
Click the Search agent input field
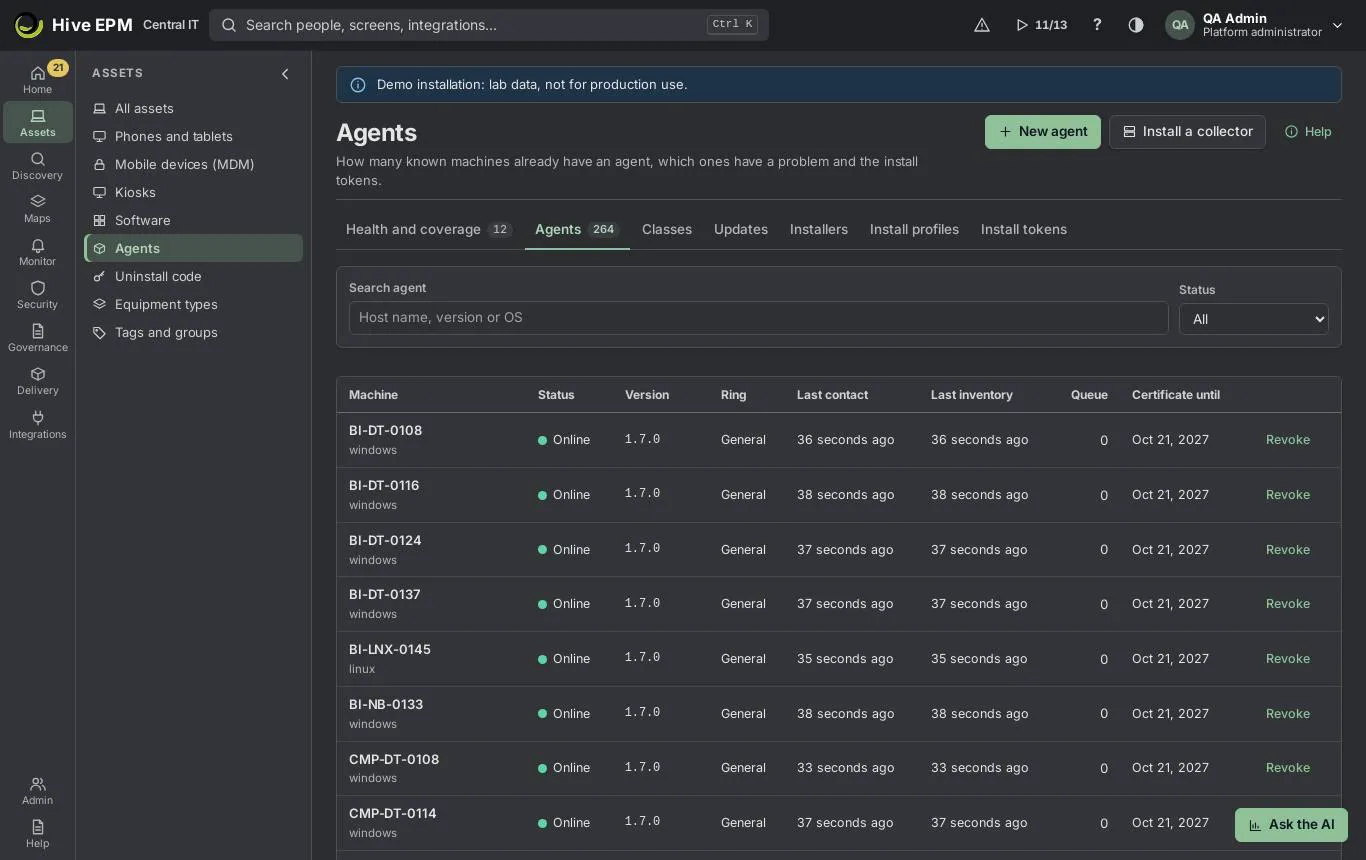pos(758,318)
